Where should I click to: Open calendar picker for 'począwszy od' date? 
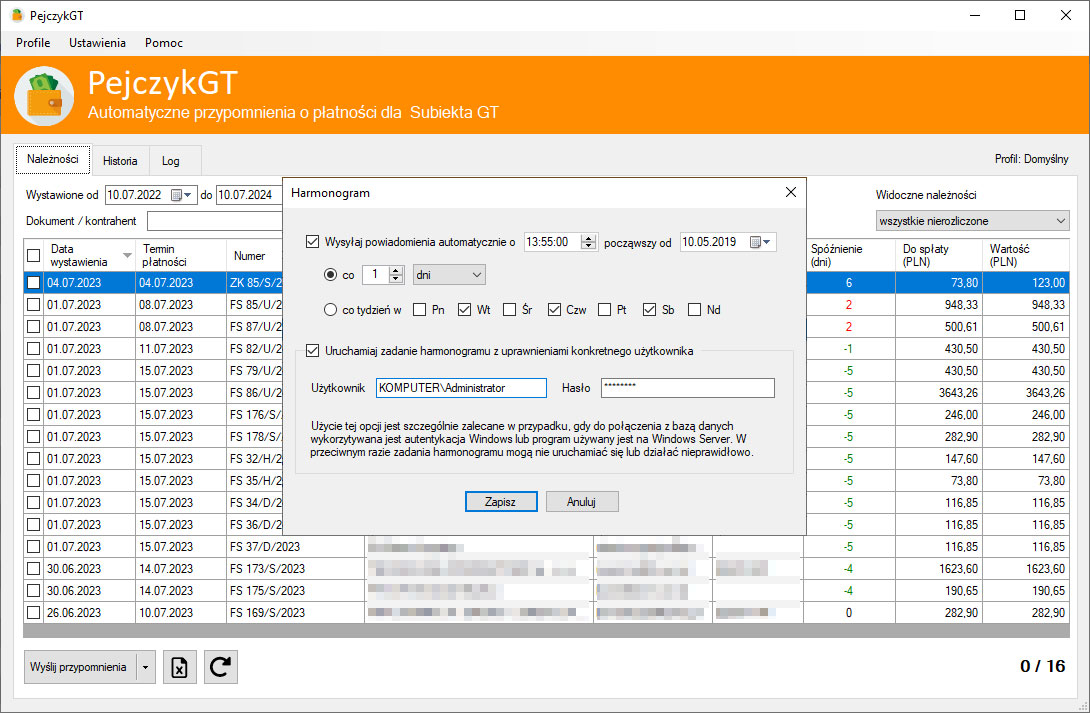[760, 242]
